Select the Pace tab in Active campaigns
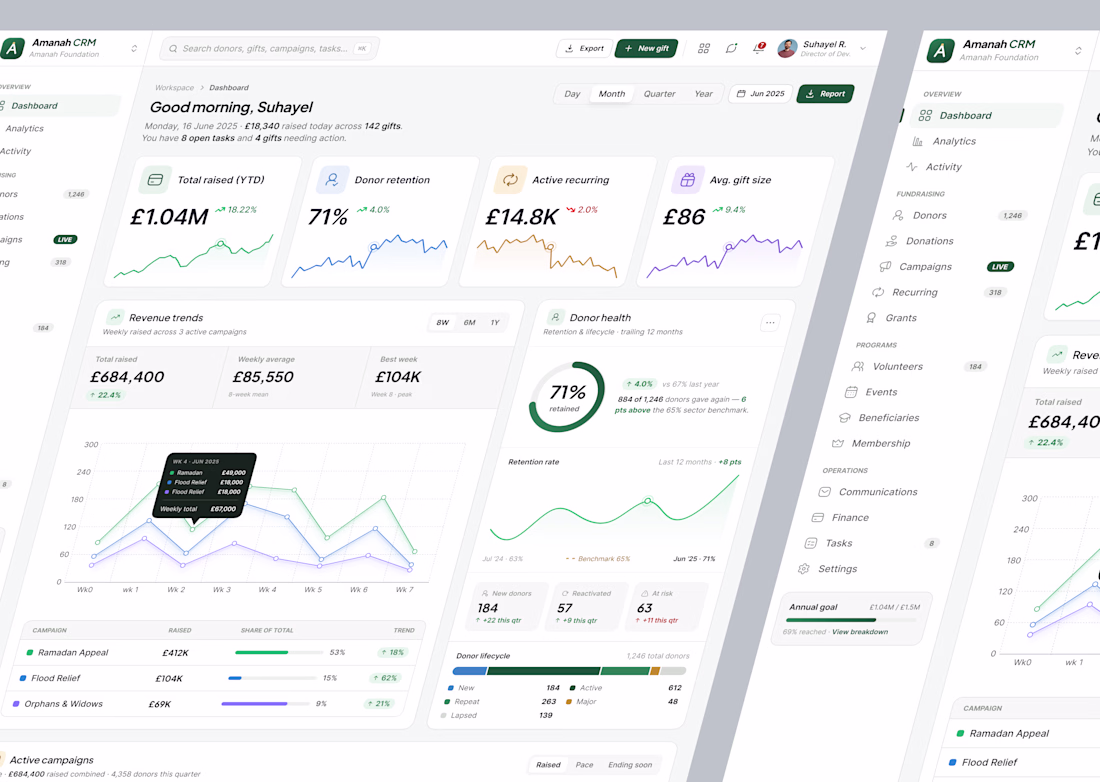This screenshot has width=1100, height=782. pos(584,764)
